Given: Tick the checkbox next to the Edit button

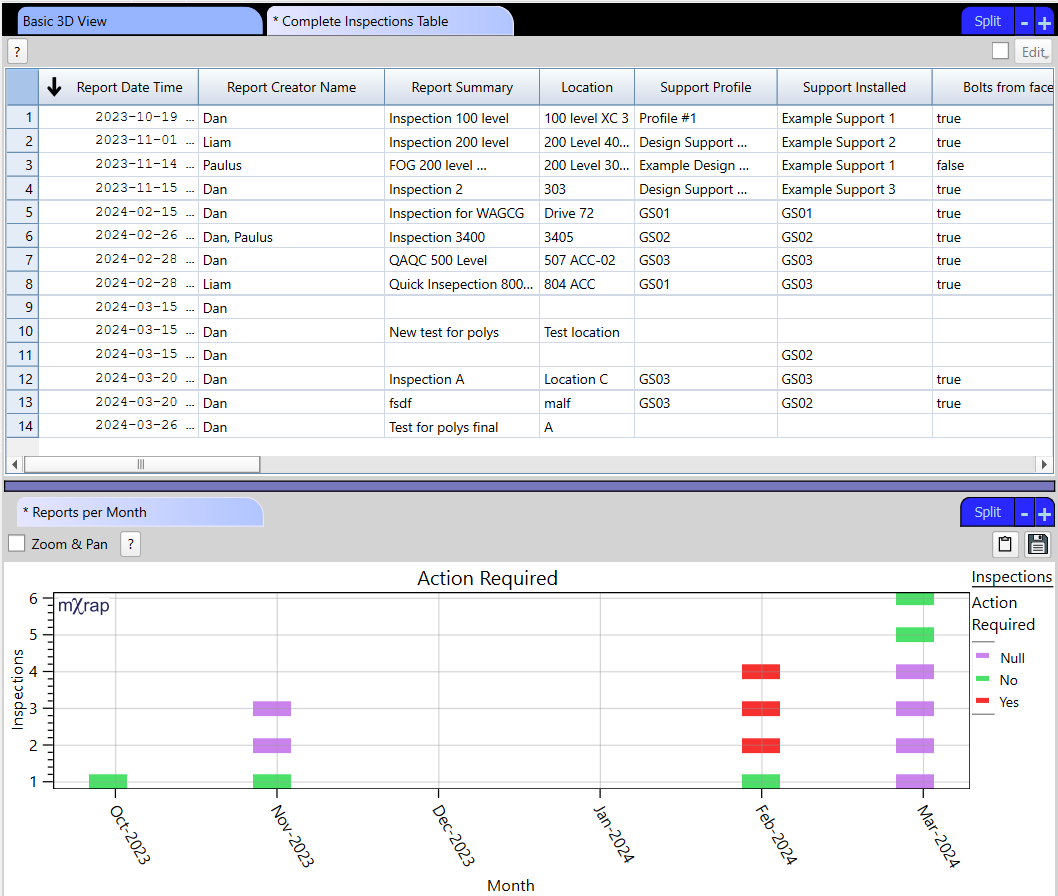Looking at the screenshot, I should coord(1000,51).
